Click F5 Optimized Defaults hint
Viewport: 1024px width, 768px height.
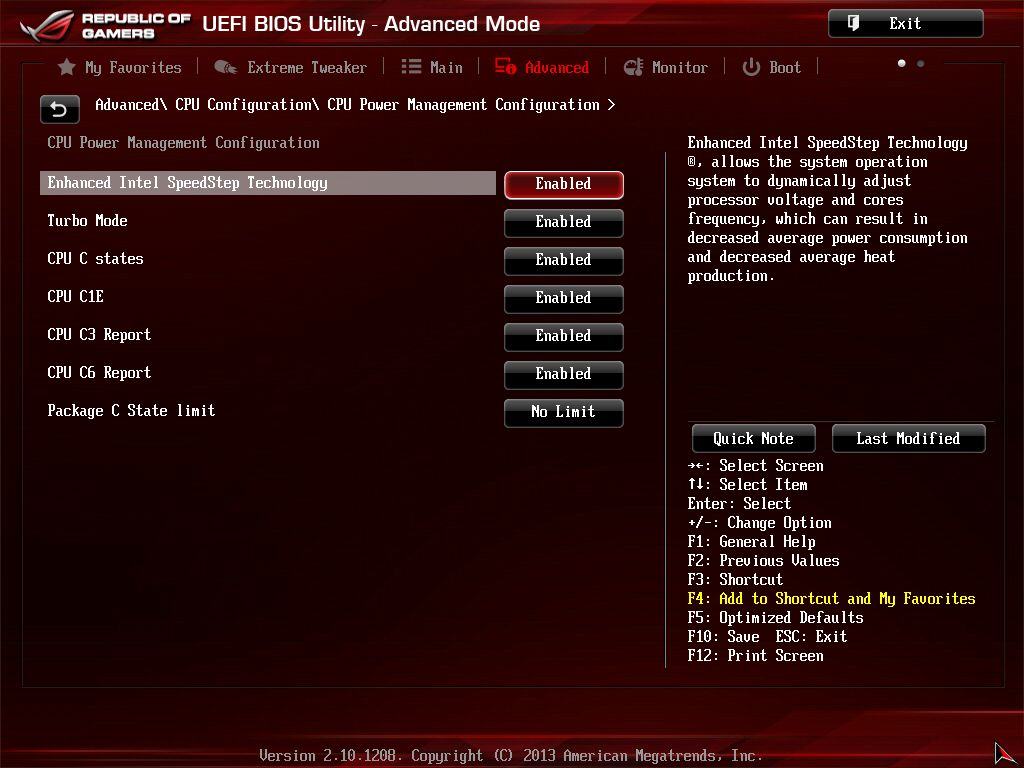(x=775, y=618)
